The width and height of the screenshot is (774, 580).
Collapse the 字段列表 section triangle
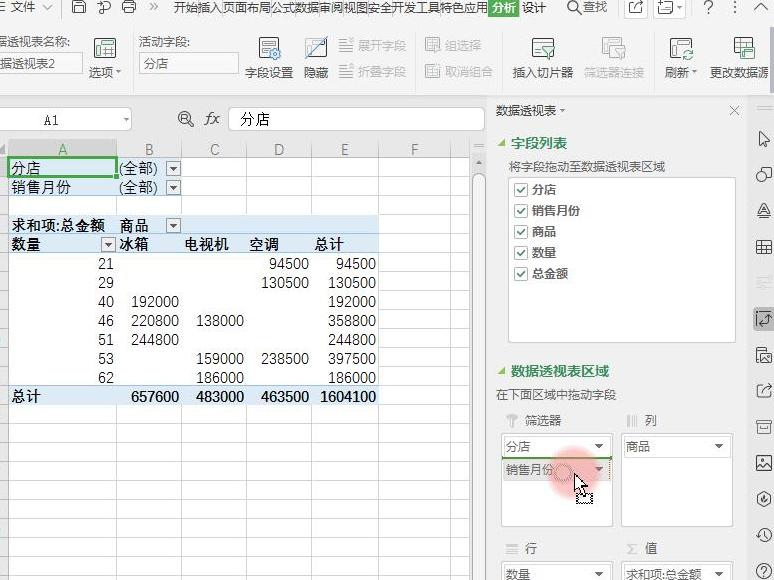coord(502,143)
